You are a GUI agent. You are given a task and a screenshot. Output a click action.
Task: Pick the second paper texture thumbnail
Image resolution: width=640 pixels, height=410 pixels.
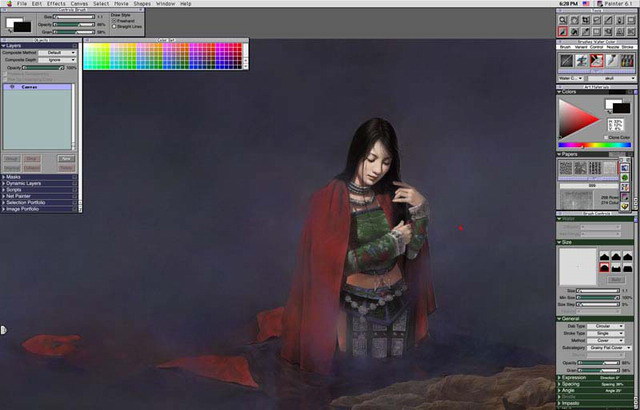[x=580, y=168]
